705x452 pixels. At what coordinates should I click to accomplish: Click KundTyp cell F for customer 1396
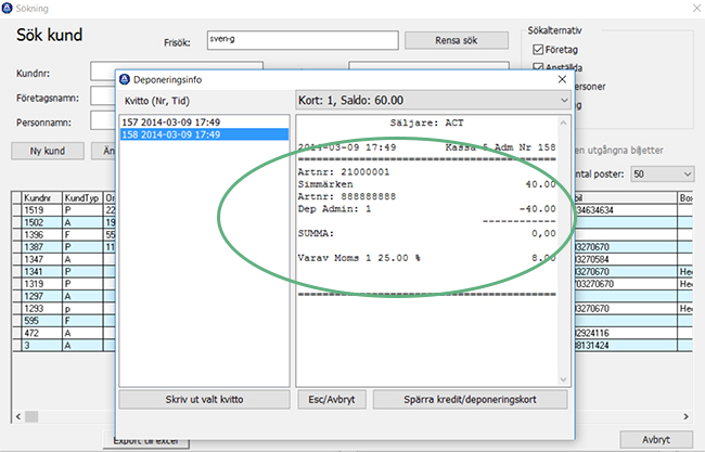(x=82, y=235)
